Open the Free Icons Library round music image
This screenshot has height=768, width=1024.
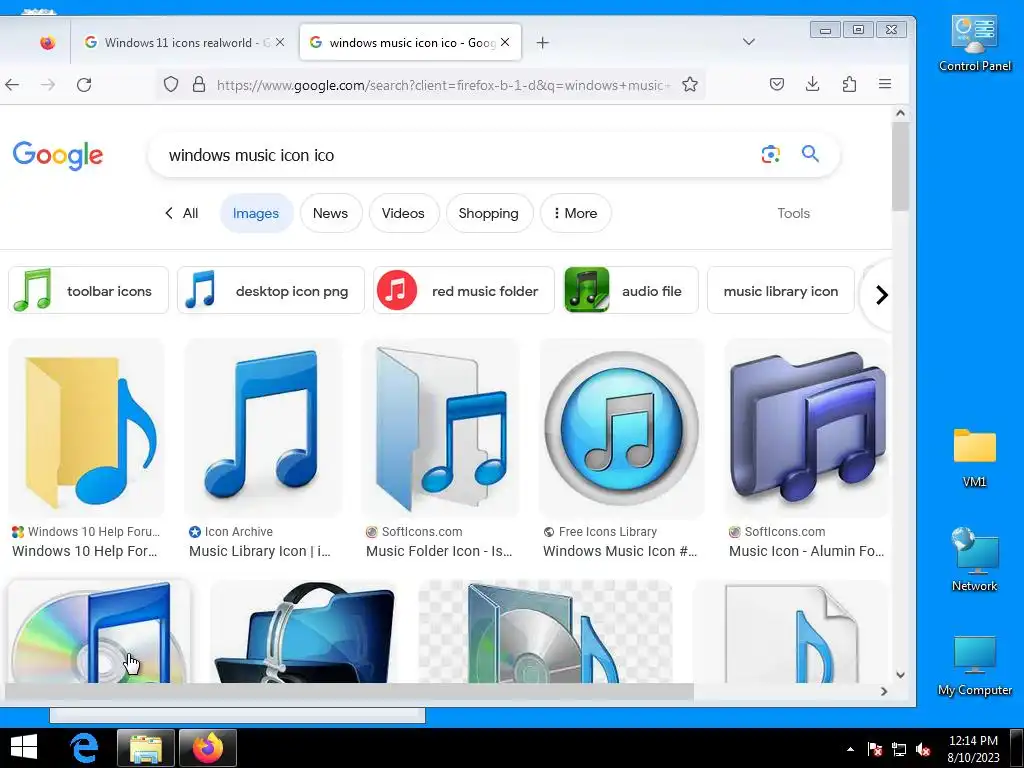tap(621, 428)
